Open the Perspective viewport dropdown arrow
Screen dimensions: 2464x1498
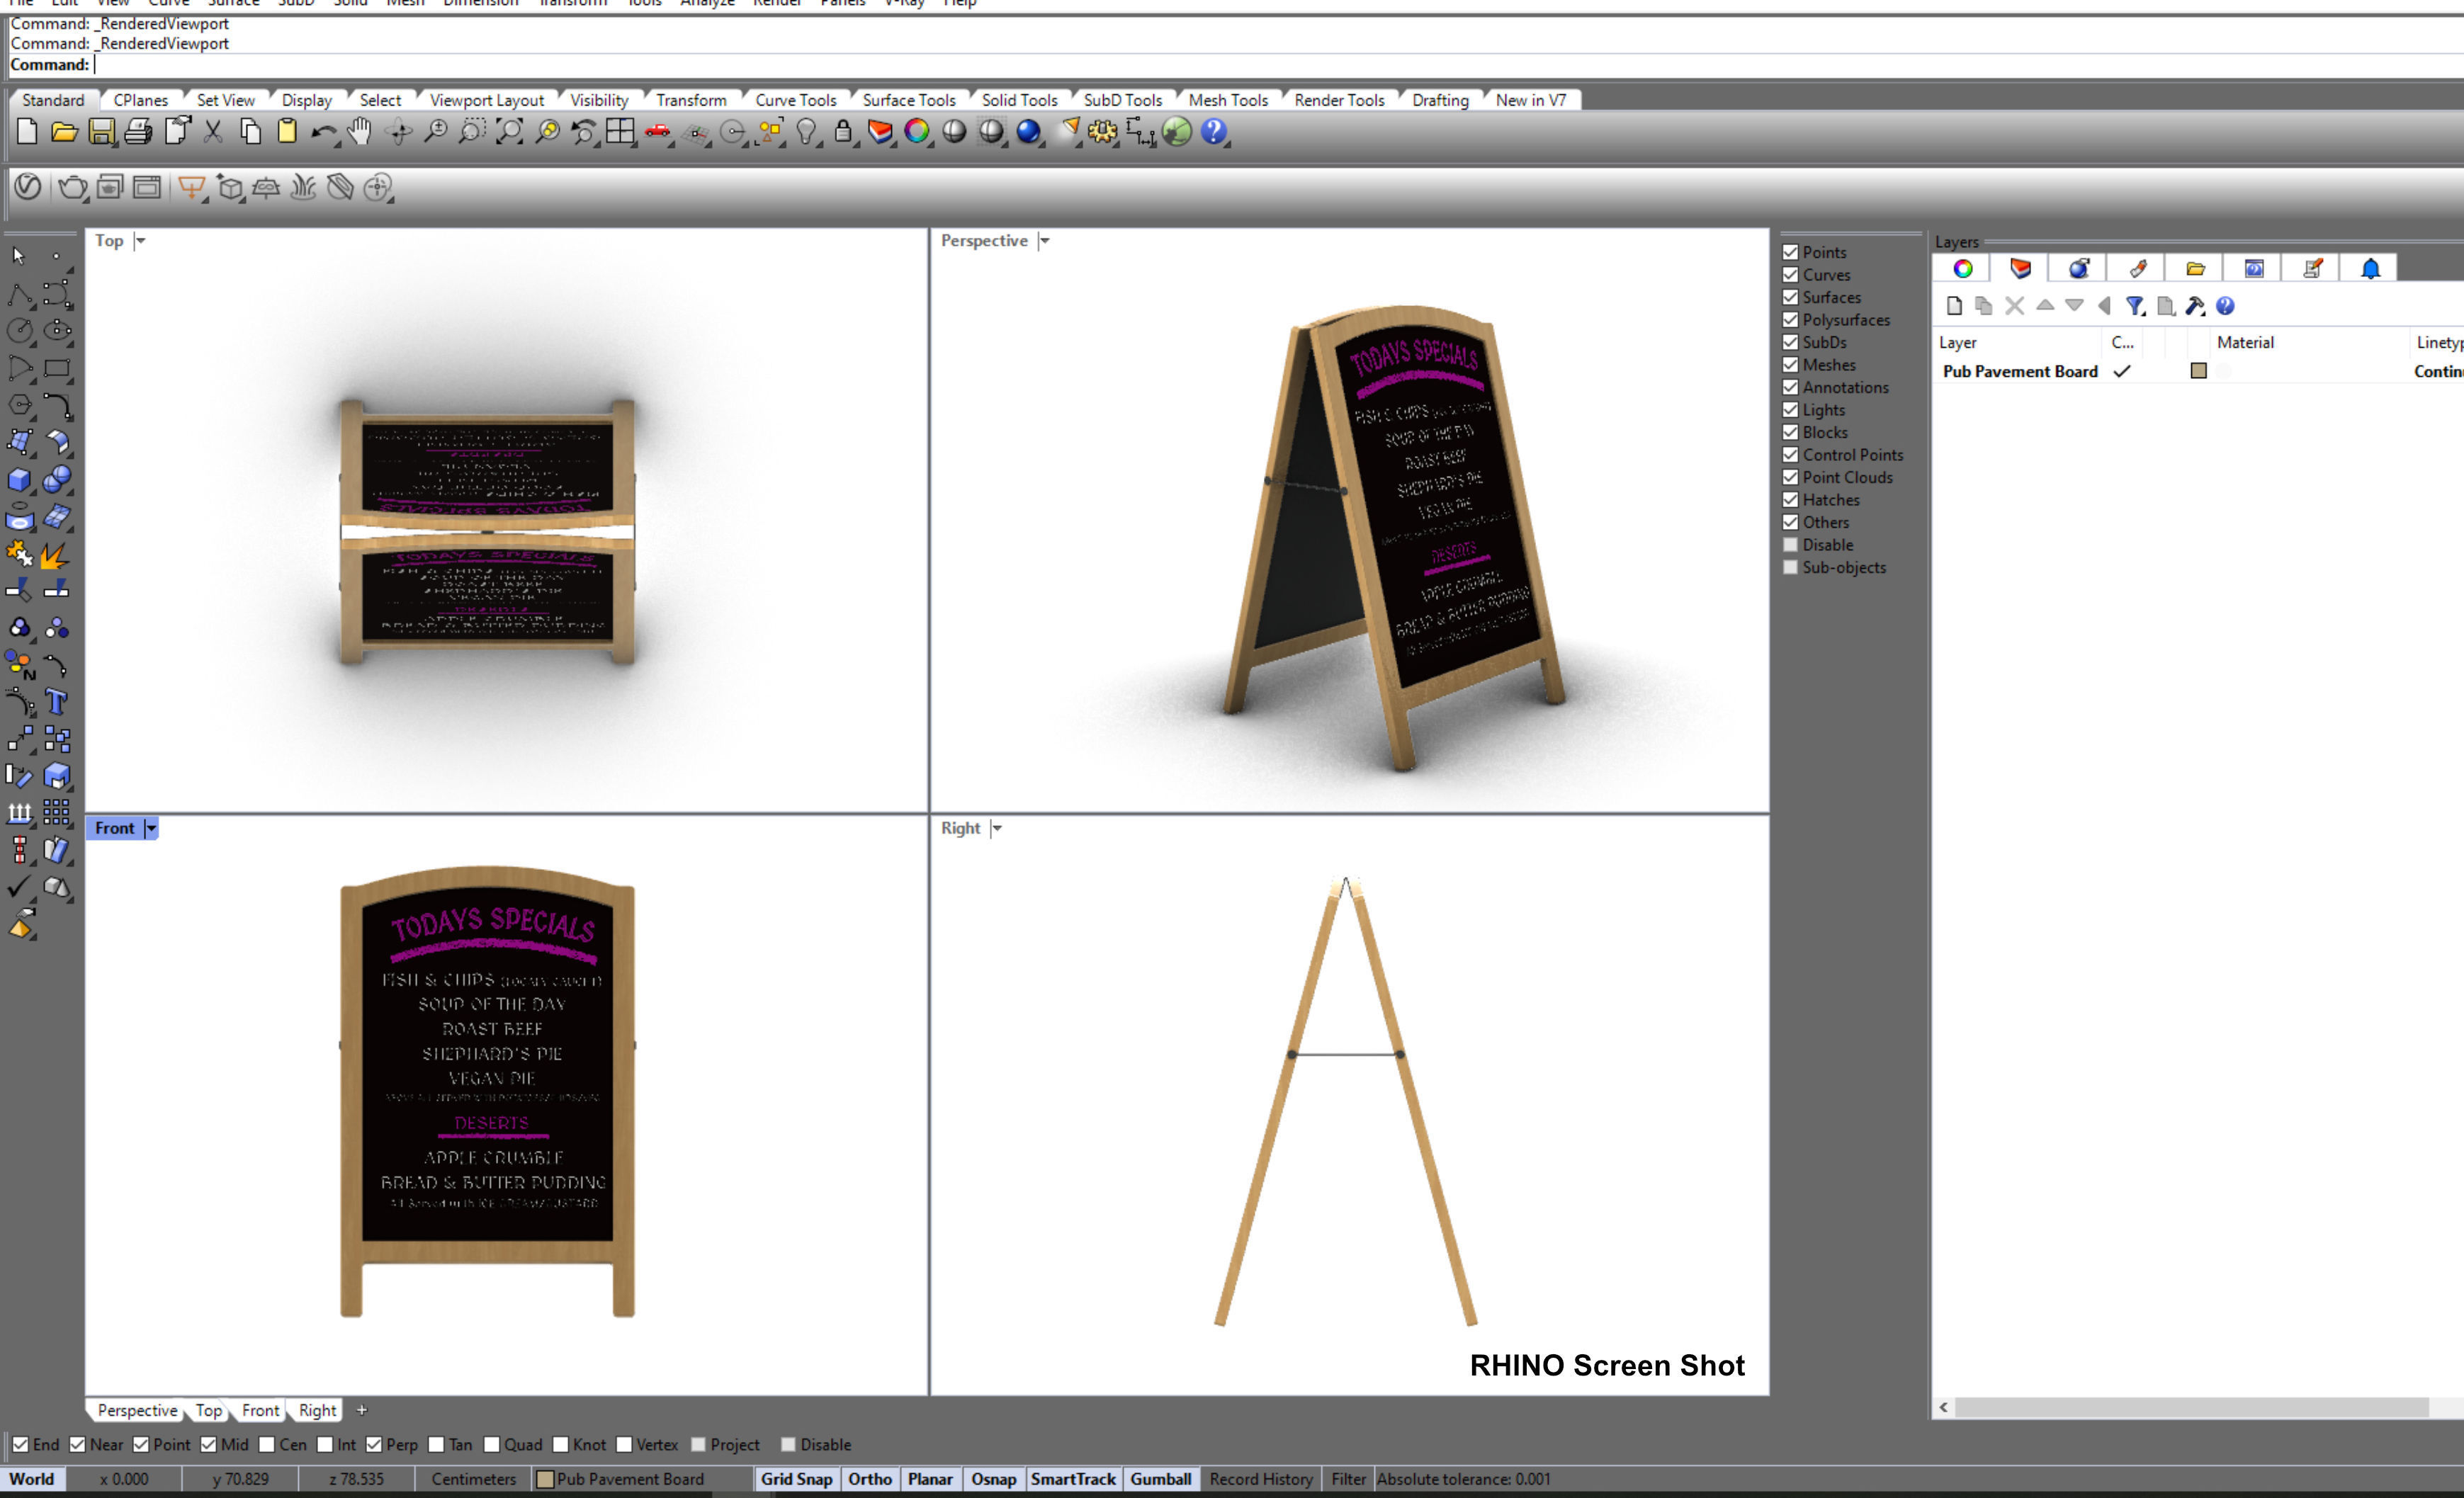pos(1045,241)
